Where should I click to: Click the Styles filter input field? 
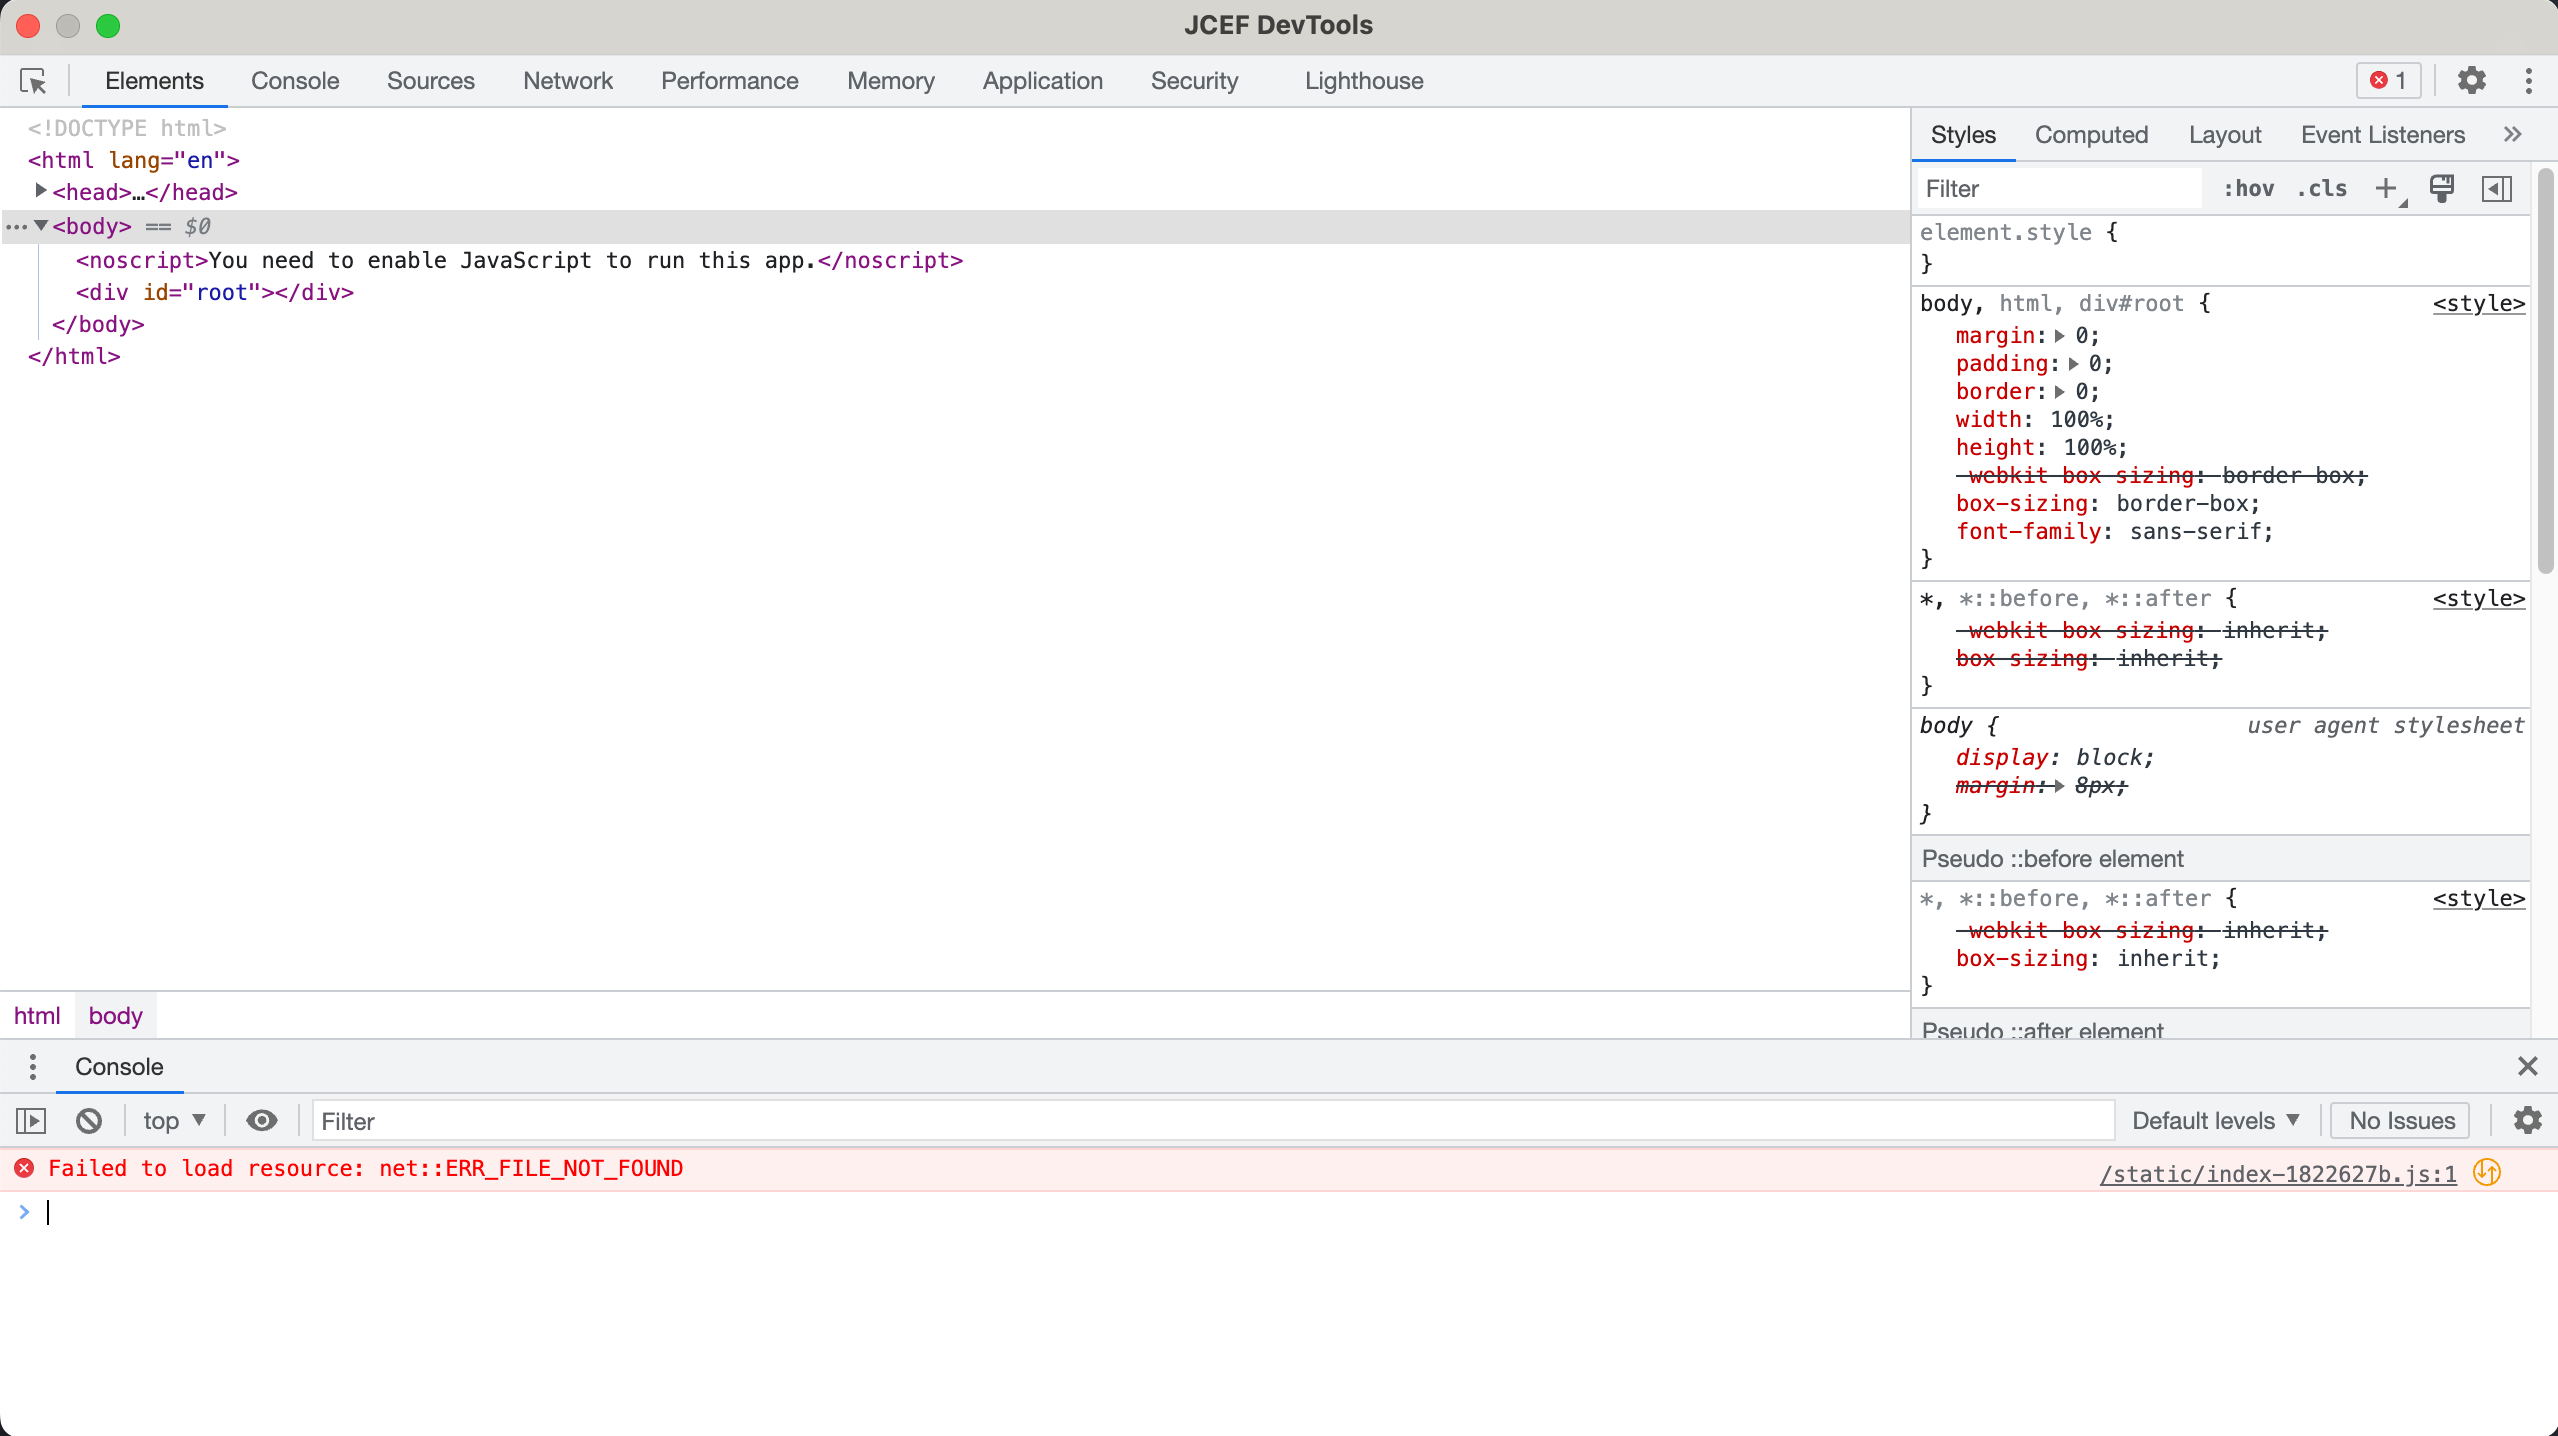[x=2060, y=189]
